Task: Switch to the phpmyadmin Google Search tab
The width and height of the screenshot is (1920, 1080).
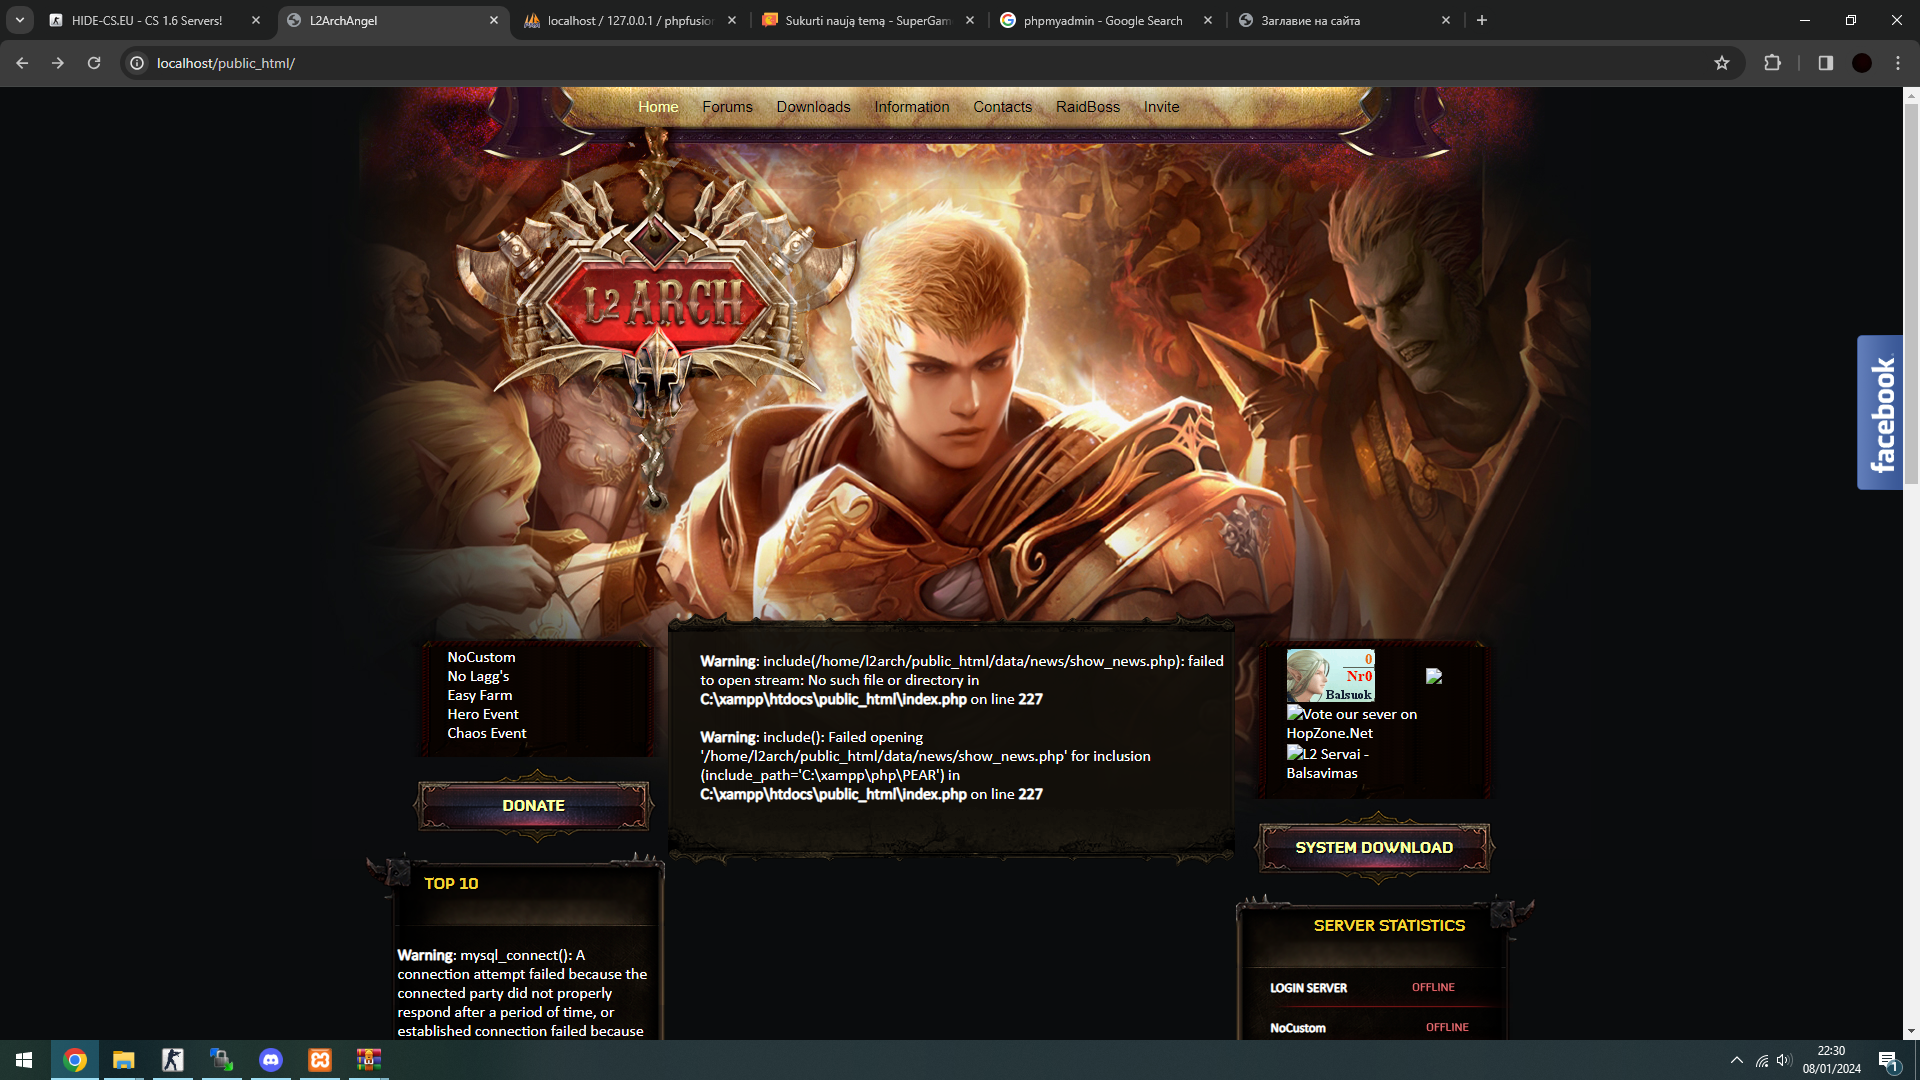Action: [x=1103, y=20]
